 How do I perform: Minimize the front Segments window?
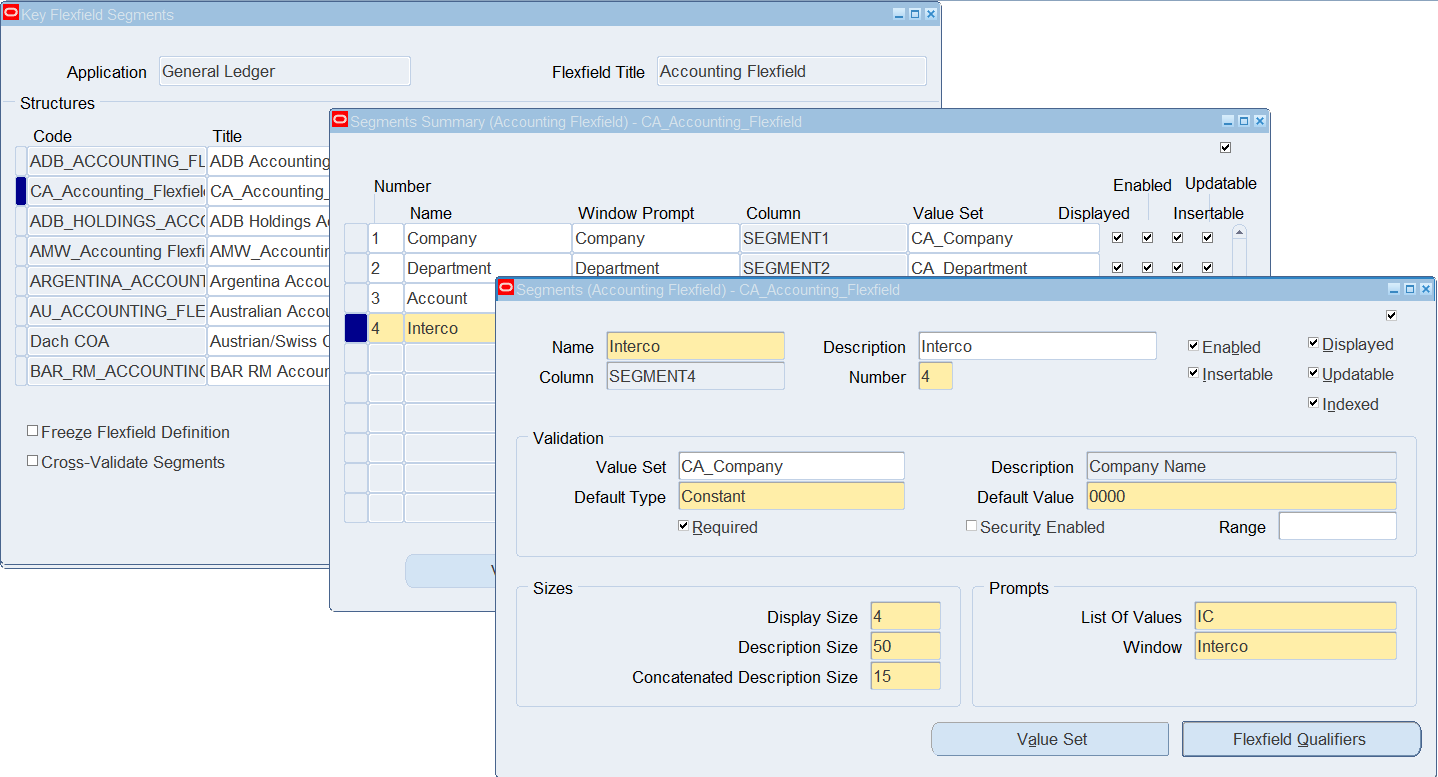point(1394,289)
